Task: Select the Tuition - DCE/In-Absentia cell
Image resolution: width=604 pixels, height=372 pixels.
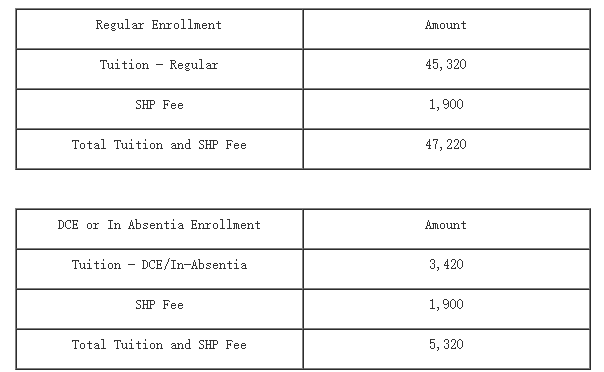Action: [x=159, y=269]
